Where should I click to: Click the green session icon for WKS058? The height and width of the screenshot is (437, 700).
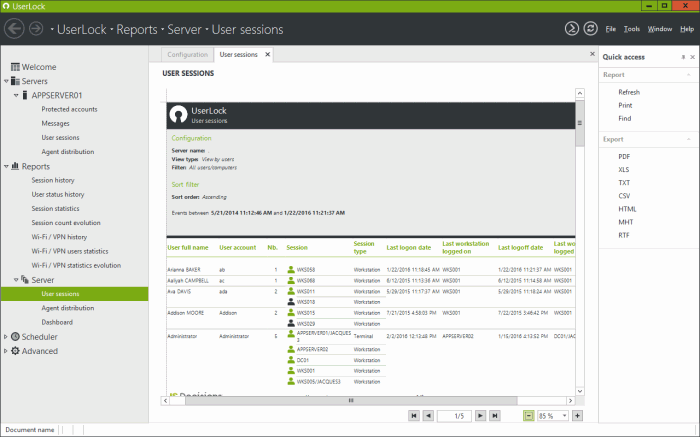[x=291, y=270]
